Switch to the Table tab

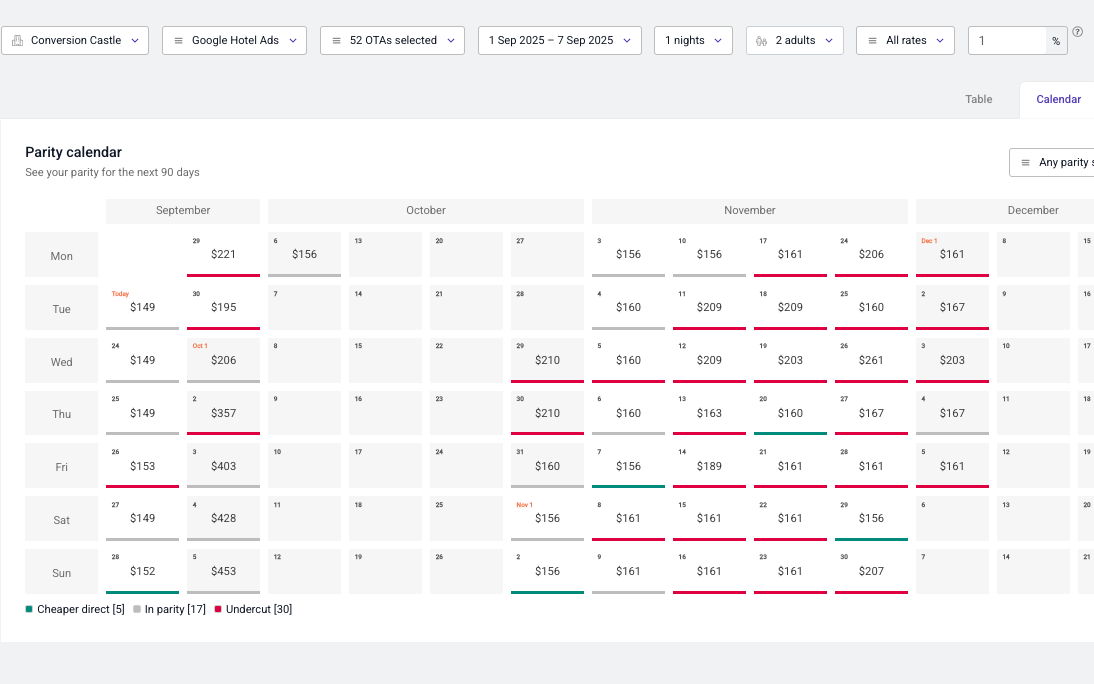coord(978,99)
